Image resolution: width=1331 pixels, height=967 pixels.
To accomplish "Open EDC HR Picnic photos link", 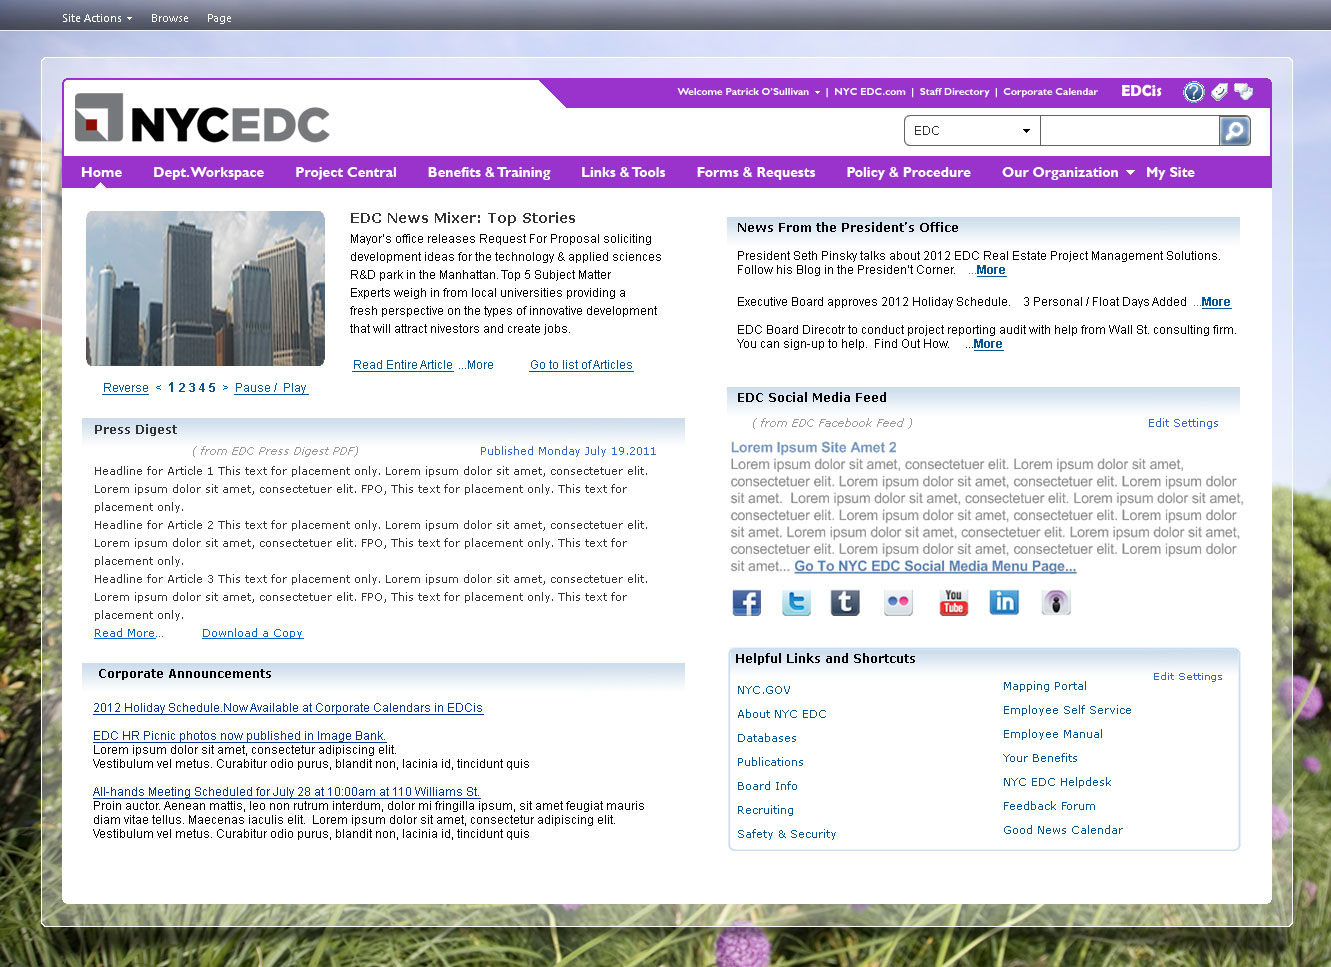I will tap(239, 736).
